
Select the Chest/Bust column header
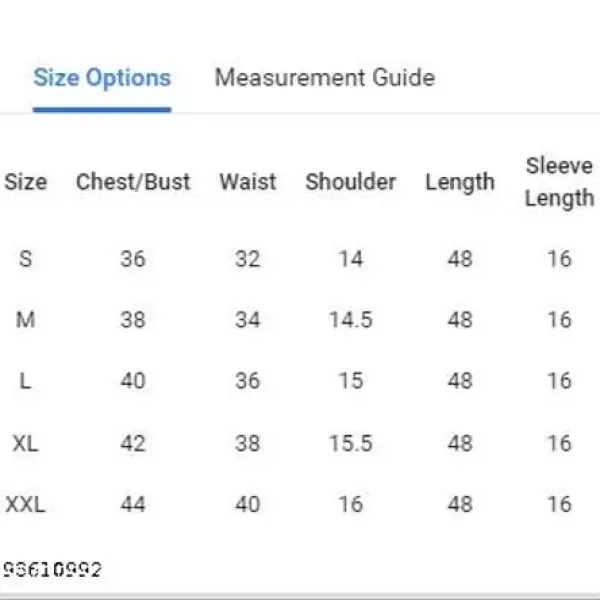(133, 182)
